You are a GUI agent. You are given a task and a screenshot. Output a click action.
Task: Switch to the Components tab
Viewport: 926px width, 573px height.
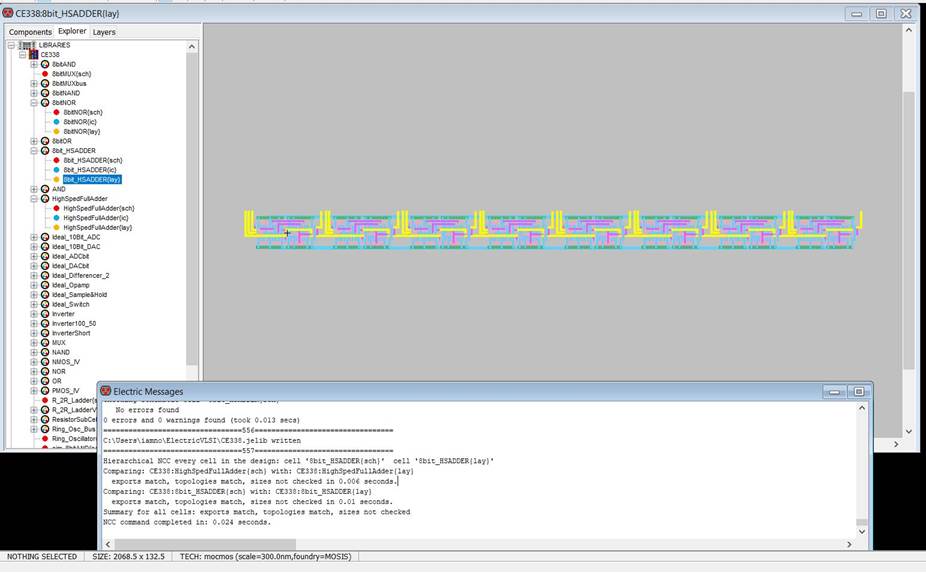click(30, 32)
